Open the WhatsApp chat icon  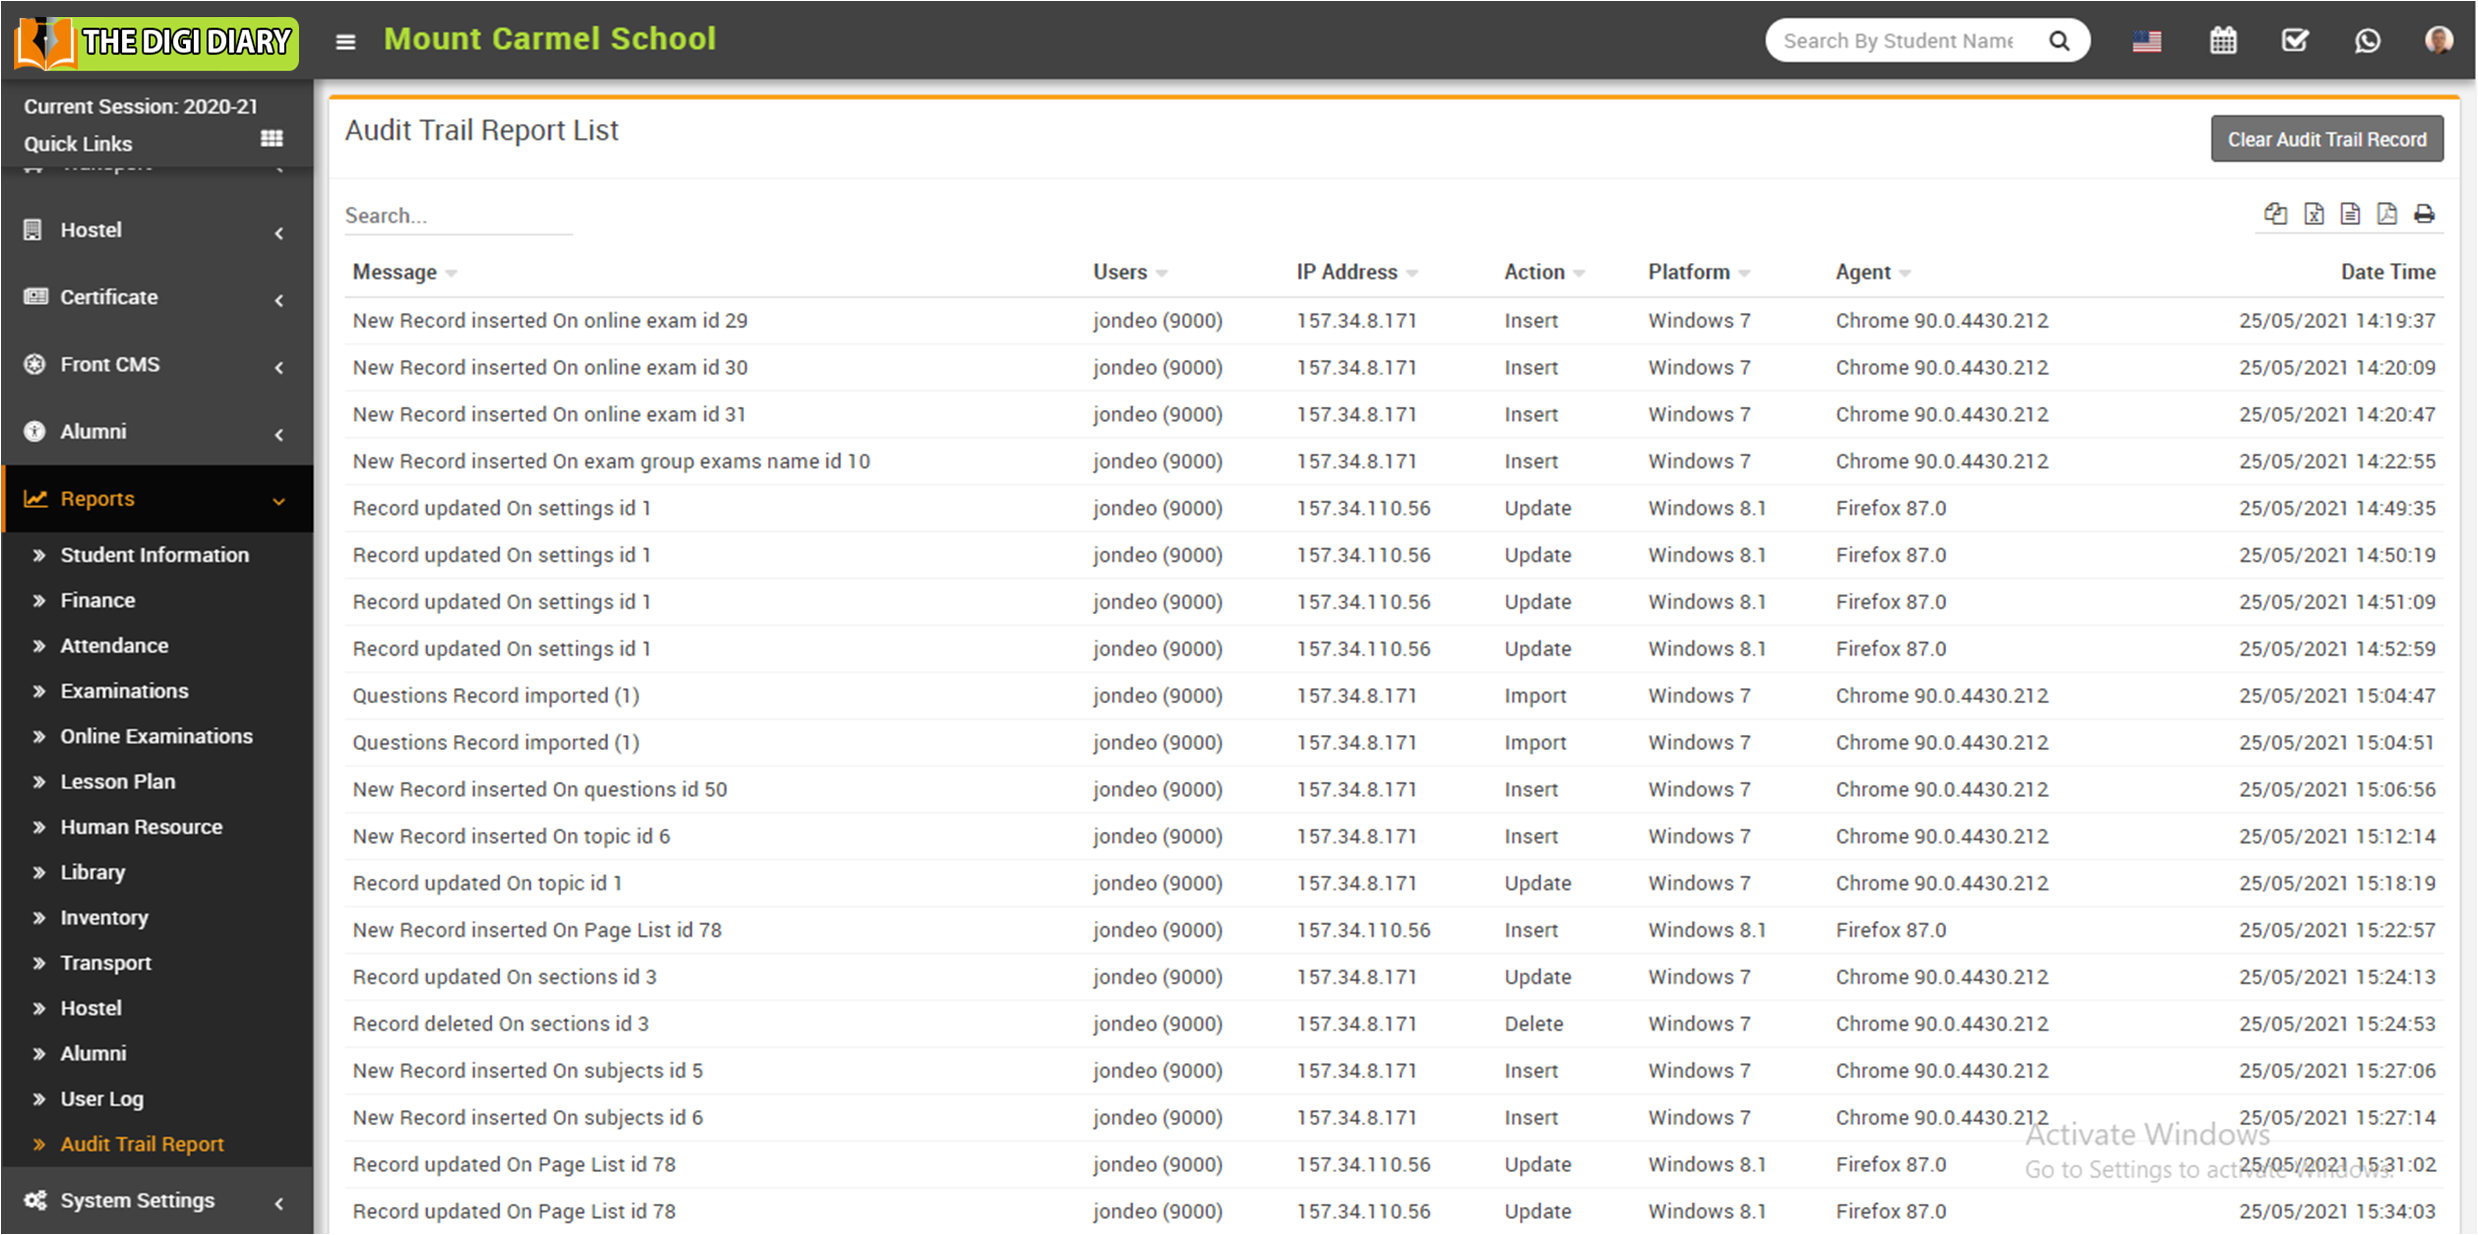pyautogui.click(x=2367, y=41)
